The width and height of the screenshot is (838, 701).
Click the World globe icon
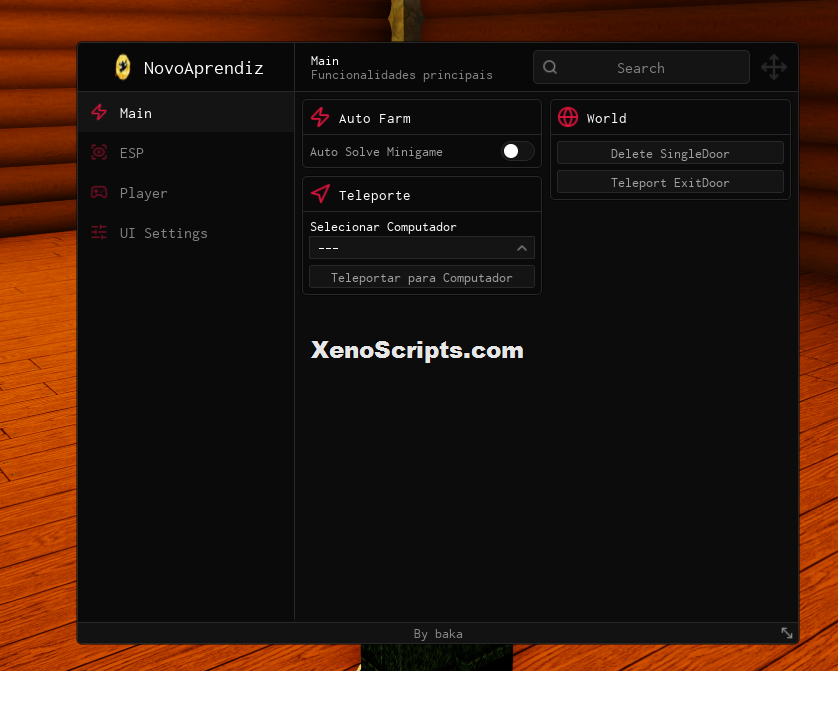(568, 118)
